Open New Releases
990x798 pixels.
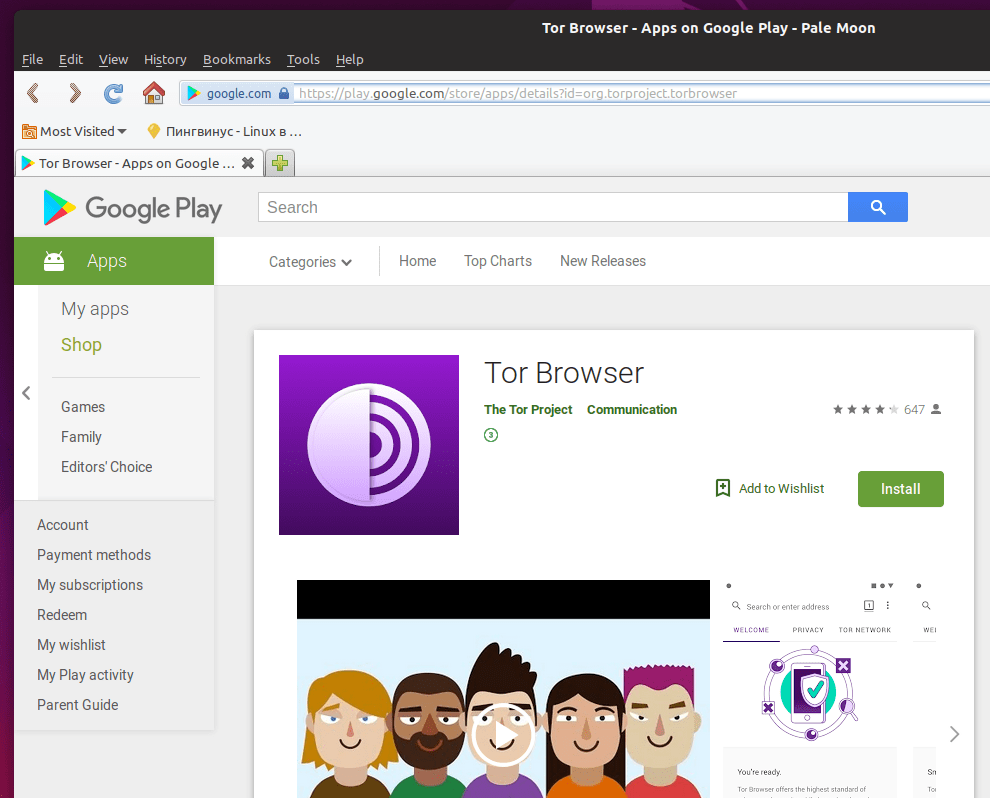602,261
